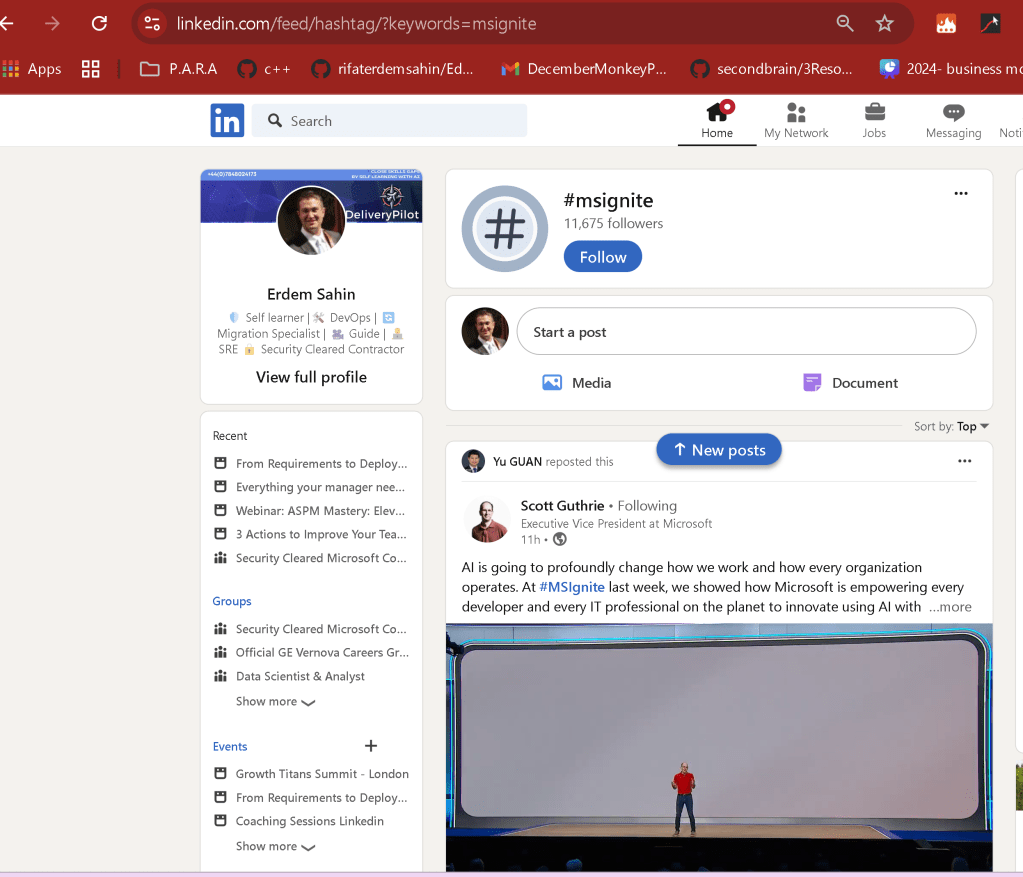Open the DecemberMonkeyP... Gmail bookmark
The width and height of the screenshot is (1023, 877).
(x=583, y=69)
